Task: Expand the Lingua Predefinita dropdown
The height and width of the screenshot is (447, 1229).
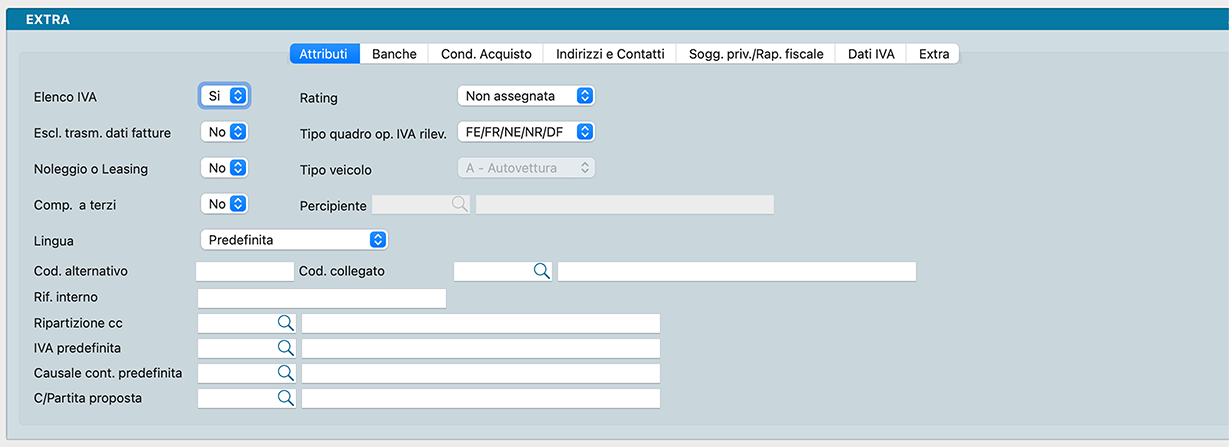Action: [294, 240]
